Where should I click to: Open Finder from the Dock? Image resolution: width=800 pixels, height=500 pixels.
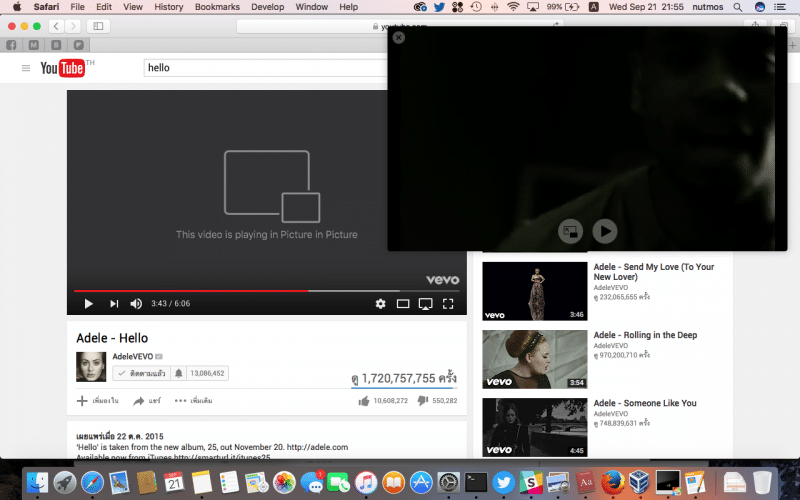click(x=37, y=482)
